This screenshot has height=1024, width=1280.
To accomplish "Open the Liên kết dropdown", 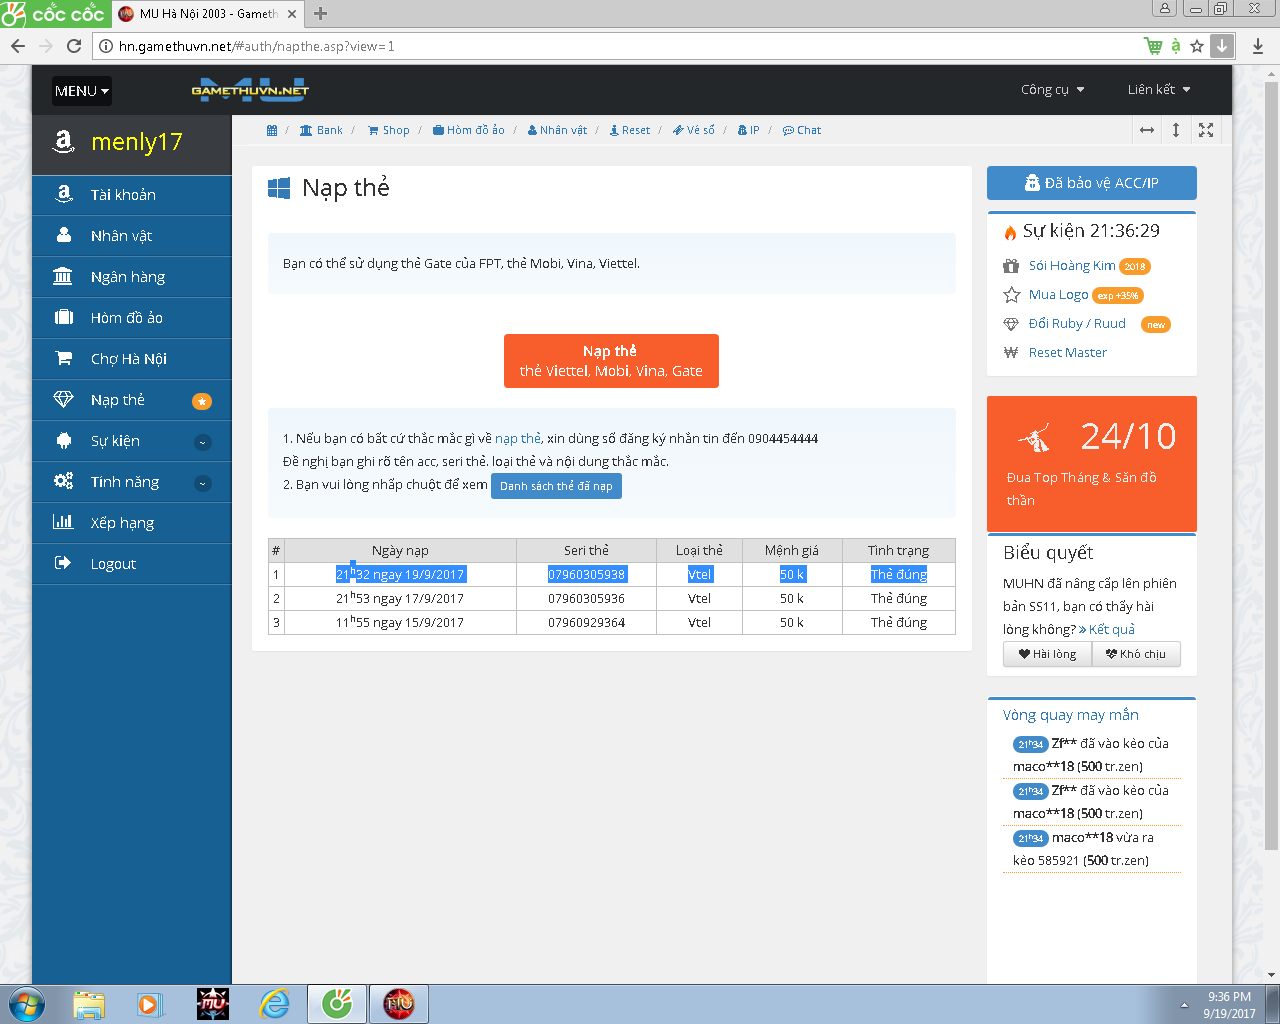I will tap(1158, 90).
